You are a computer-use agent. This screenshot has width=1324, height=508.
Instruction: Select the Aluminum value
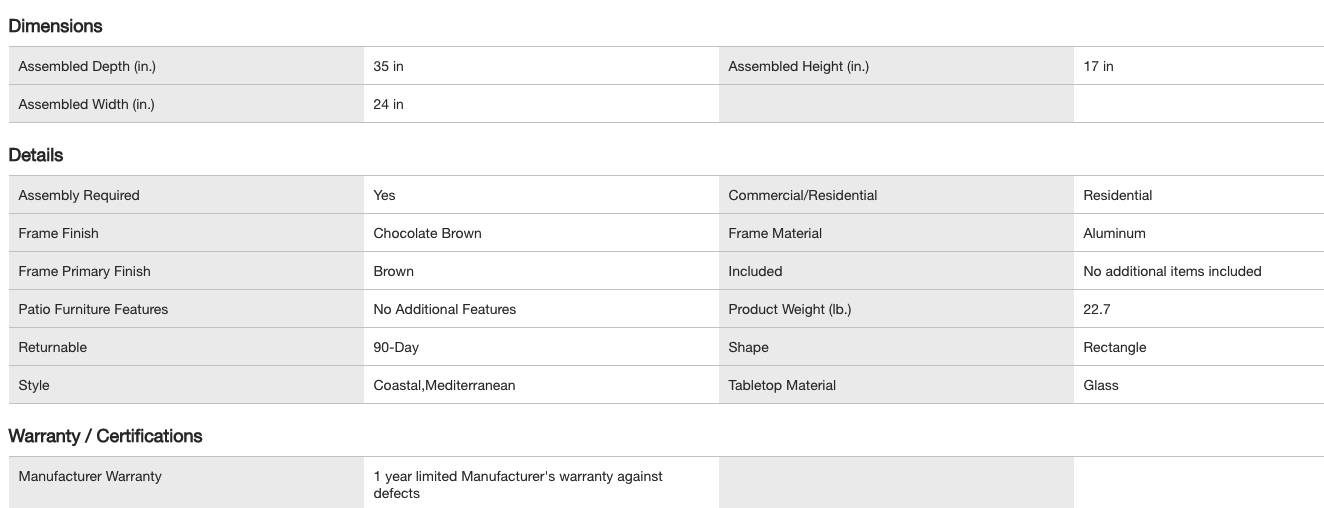pyautogui.click(x=1114, y=233)
